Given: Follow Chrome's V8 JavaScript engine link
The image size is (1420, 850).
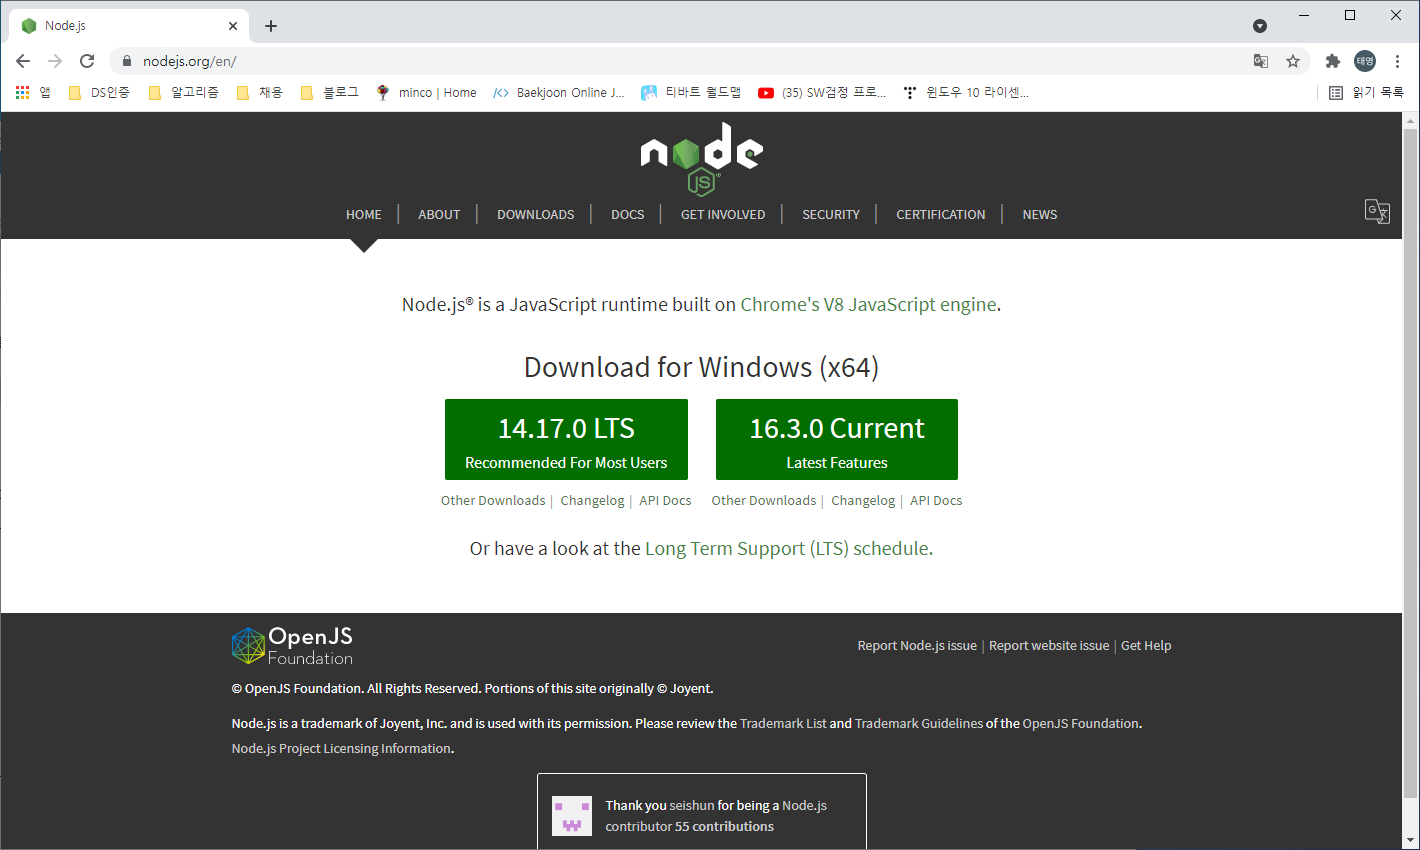Looking at the screenshot, I should (868, 304).
